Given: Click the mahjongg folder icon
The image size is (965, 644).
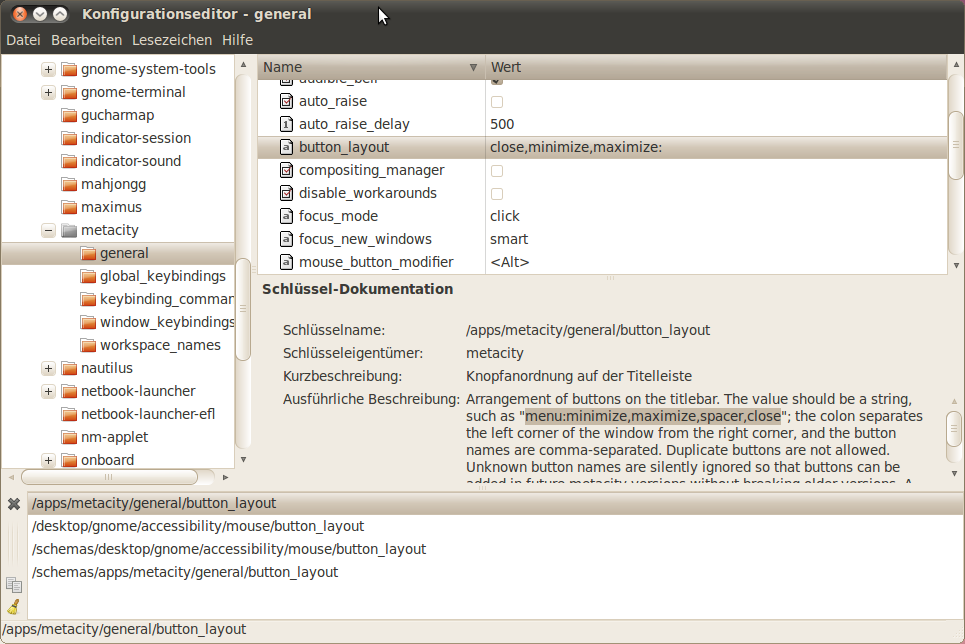Looking at the screenshot, I should click(69, 184).
